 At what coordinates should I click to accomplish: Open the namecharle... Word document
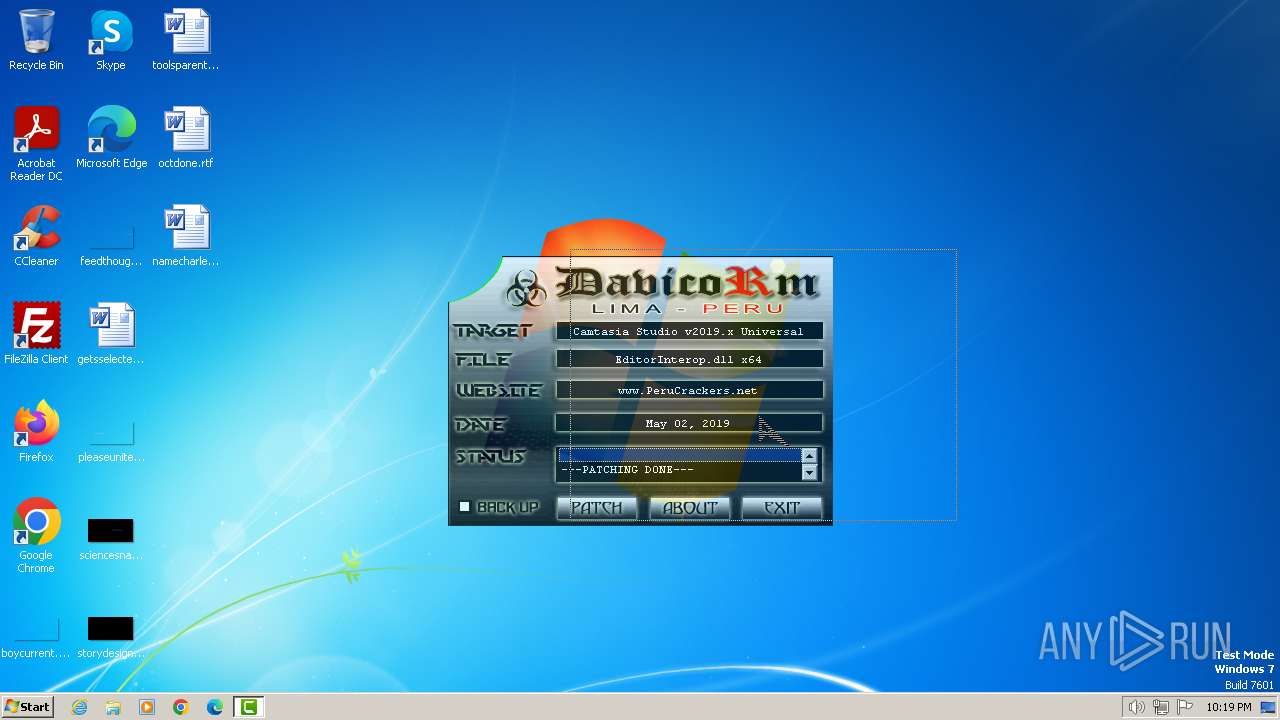pos(186,236)
